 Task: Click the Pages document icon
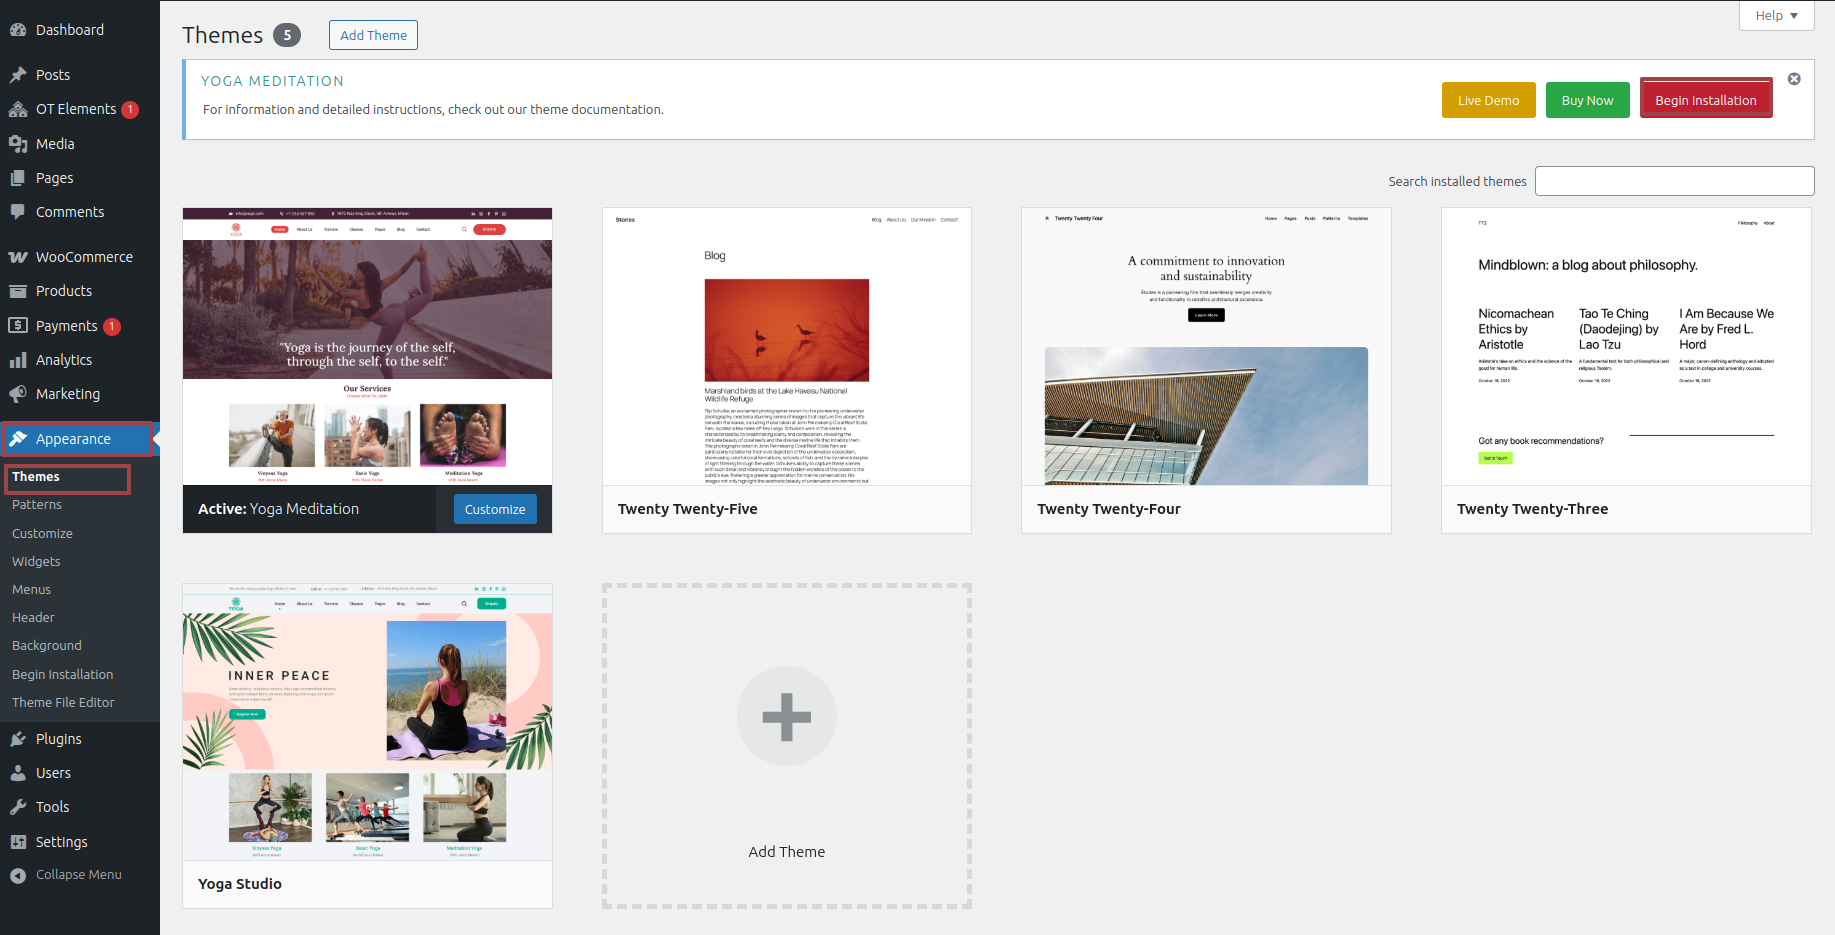click(18, 178)
